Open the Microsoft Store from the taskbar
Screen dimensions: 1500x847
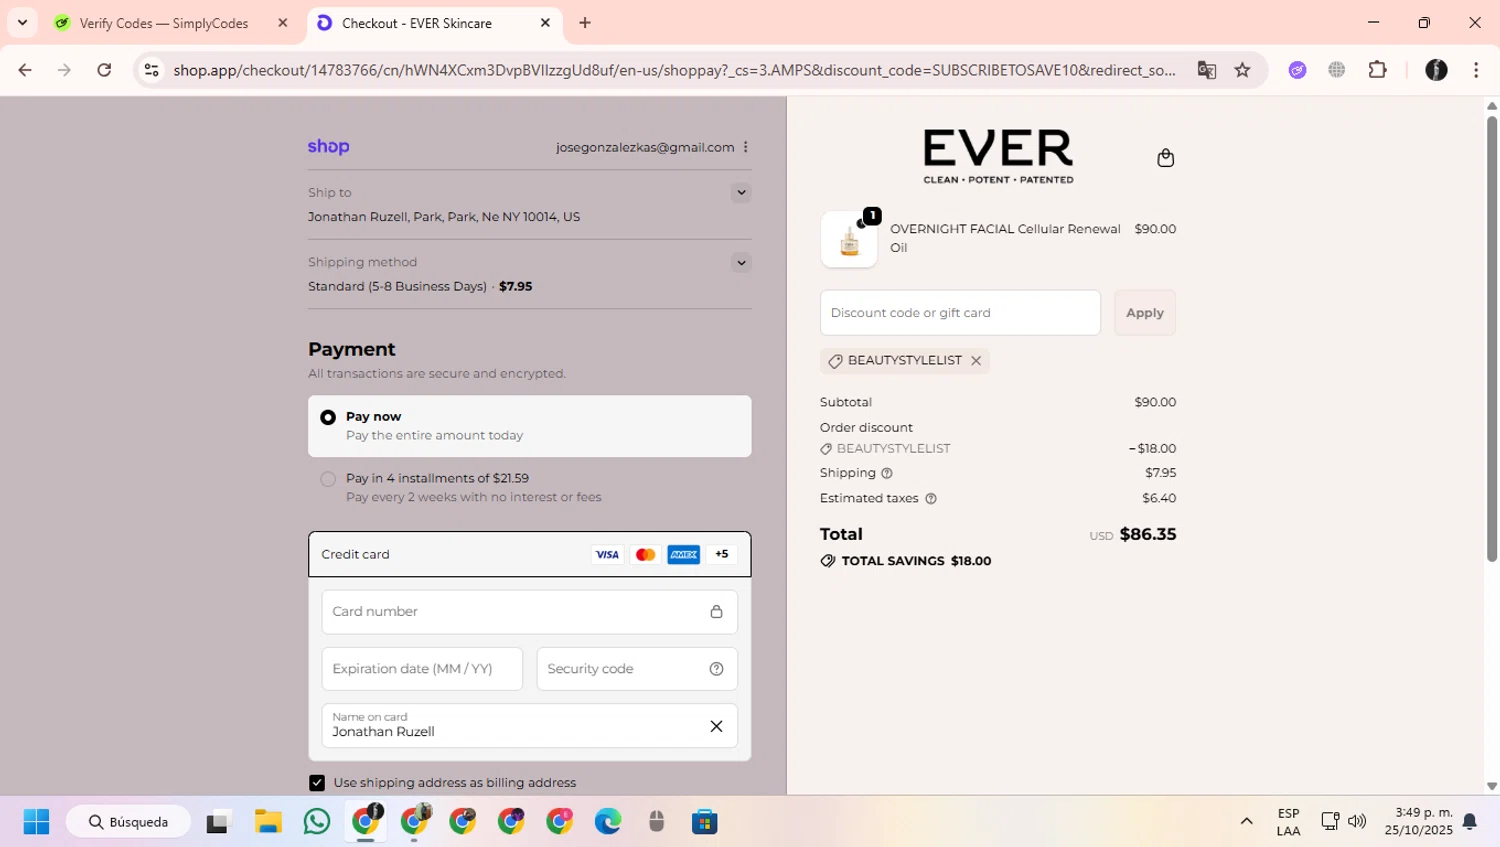(x=705, y=821)
